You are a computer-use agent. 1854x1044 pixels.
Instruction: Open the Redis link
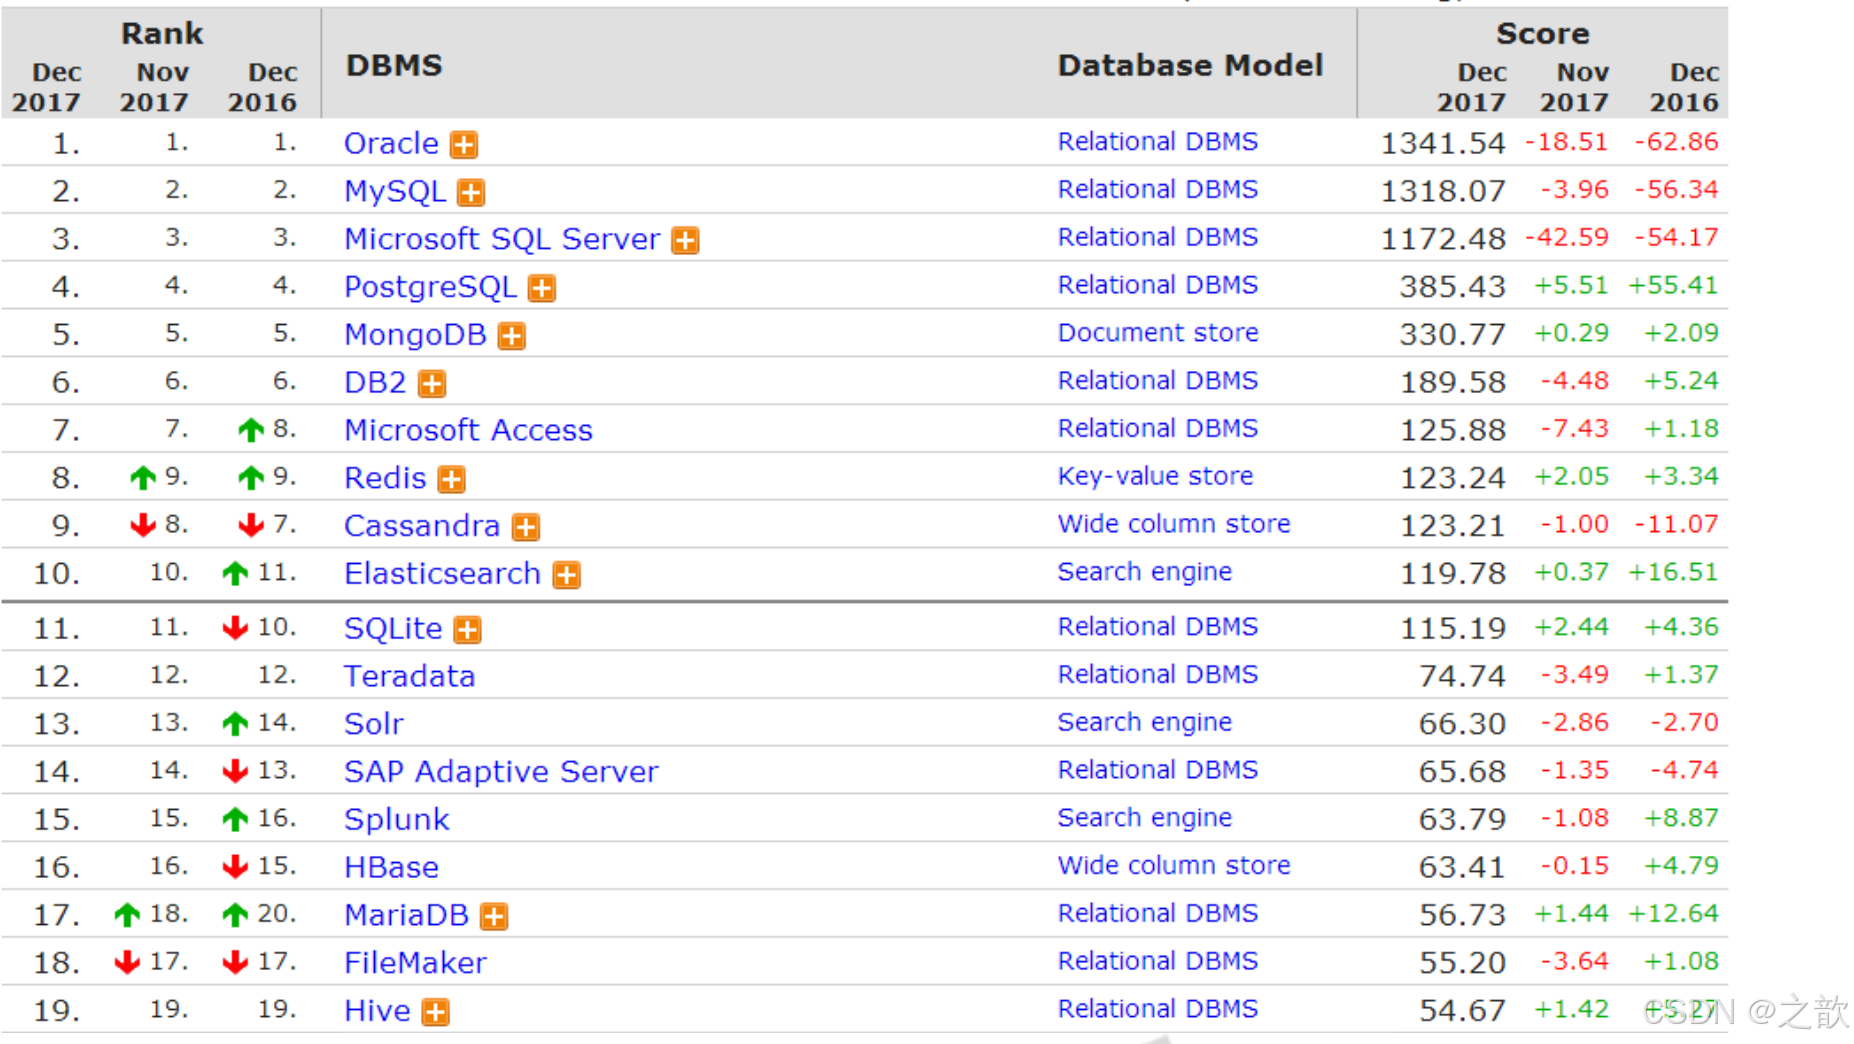point(385,478)
